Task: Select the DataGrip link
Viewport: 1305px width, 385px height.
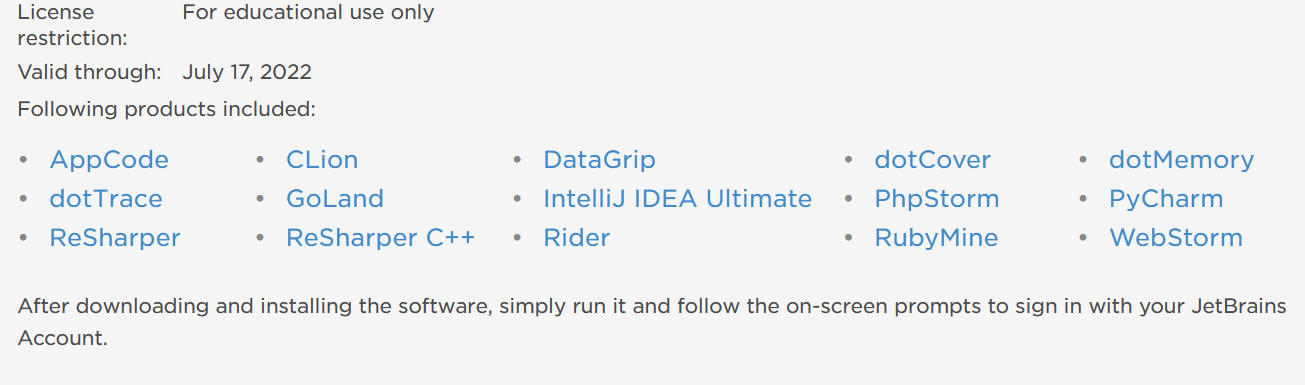Action: (600, 160)
